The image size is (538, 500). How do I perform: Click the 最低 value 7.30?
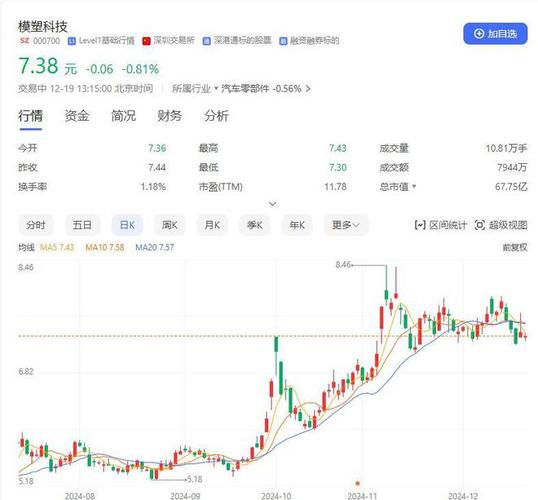pos(338,167)
